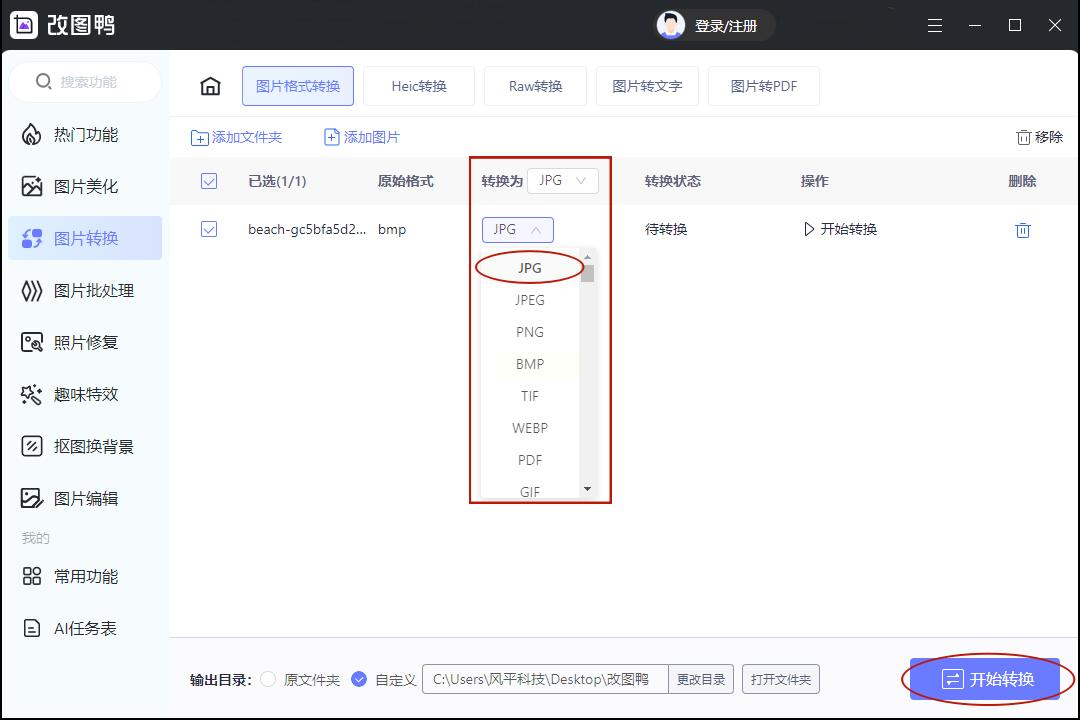Click the format list scroll-down arrow
The height and width of the screenshot is (720, 1080).
[588, 488]
